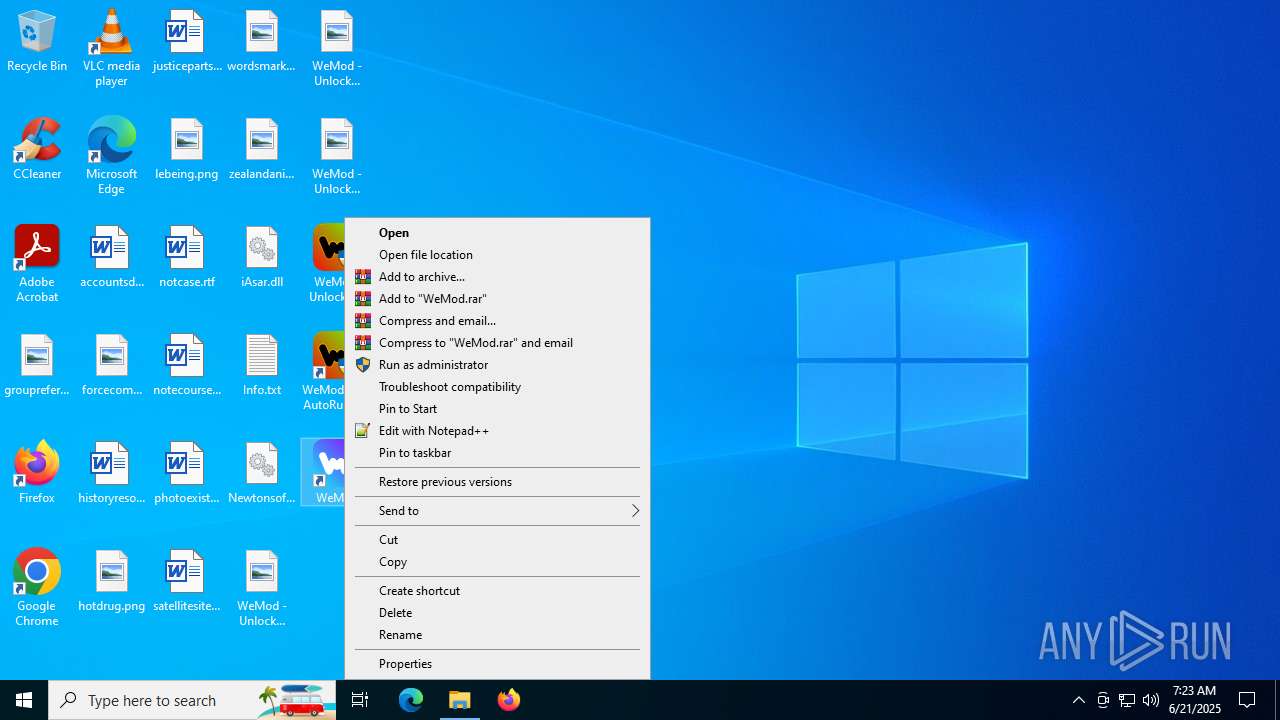This screenshot has width=1280, height=720.
Task: Open File Explorer from the taskbar
Action: pos(460,700)
